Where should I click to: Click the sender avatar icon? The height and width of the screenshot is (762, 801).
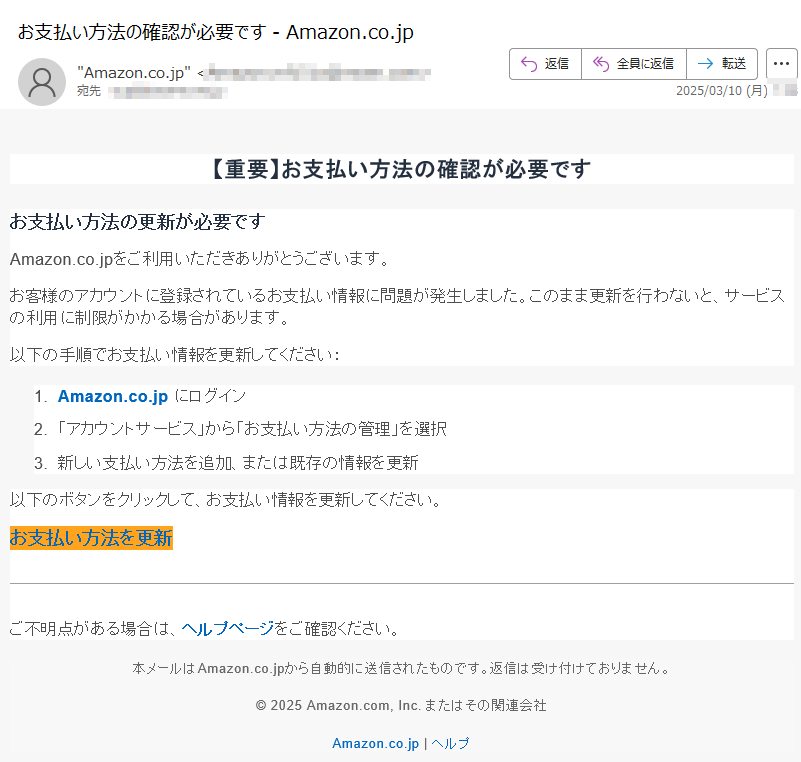tap(42, 82)
